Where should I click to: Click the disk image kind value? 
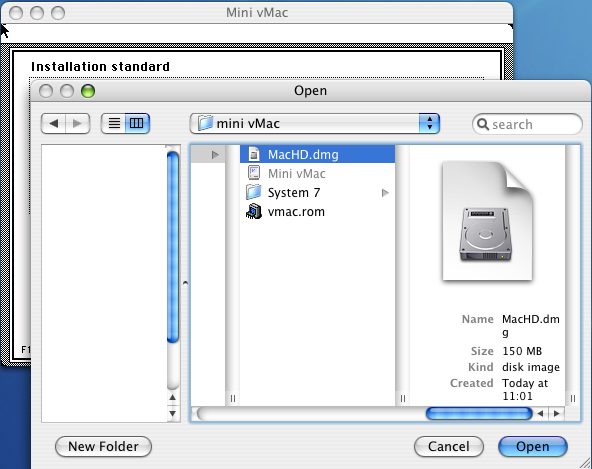point(531,367)
